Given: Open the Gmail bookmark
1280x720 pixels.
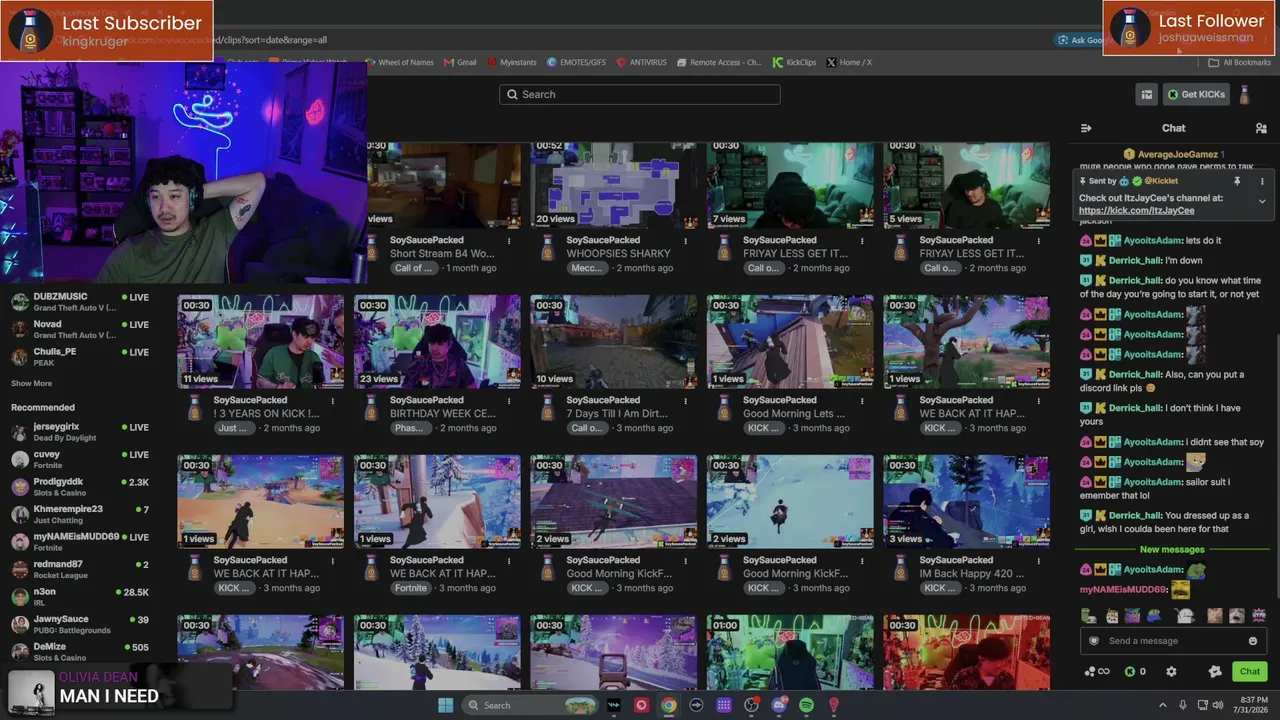Looking at the screenshot, I should click(460, 62).
